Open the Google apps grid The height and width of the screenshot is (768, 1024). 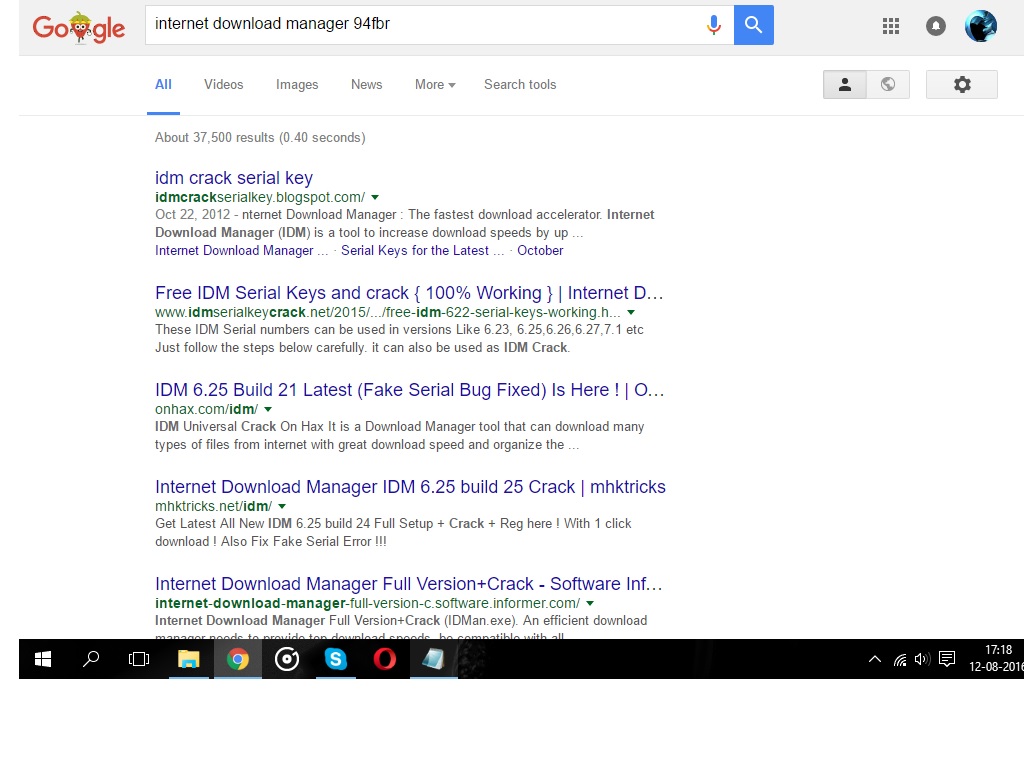pyautogui.click(x=890, y=25)
